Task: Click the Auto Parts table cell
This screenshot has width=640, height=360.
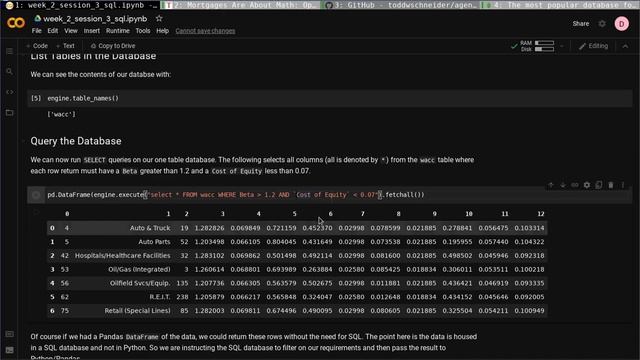Action: coord(154,242)
